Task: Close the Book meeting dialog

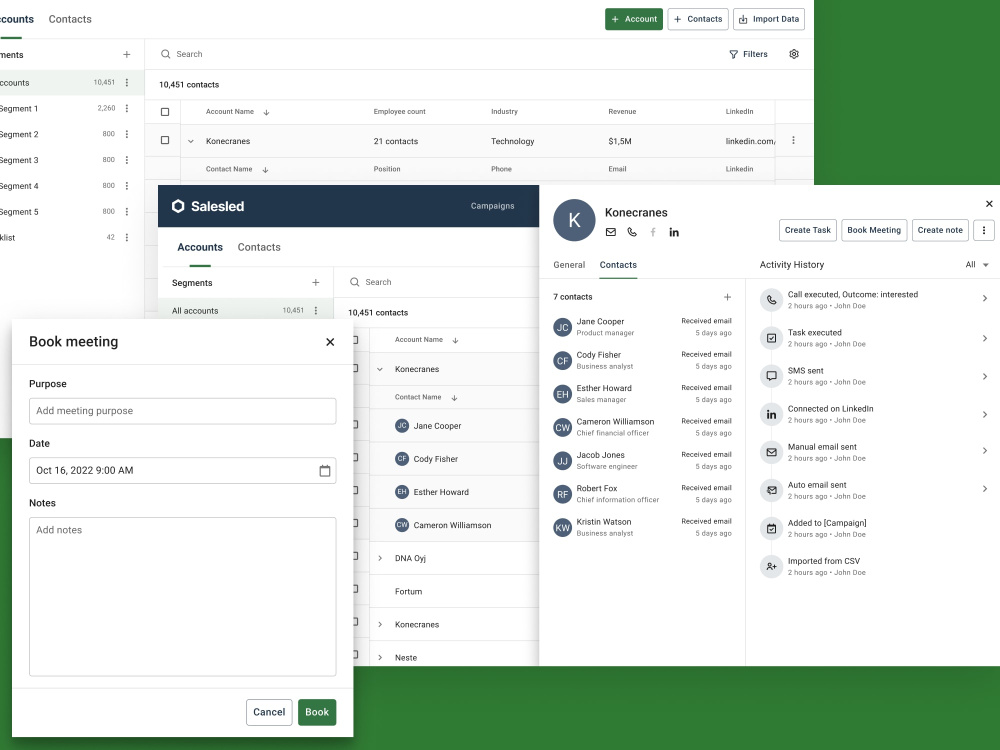Action: (330, 342)
